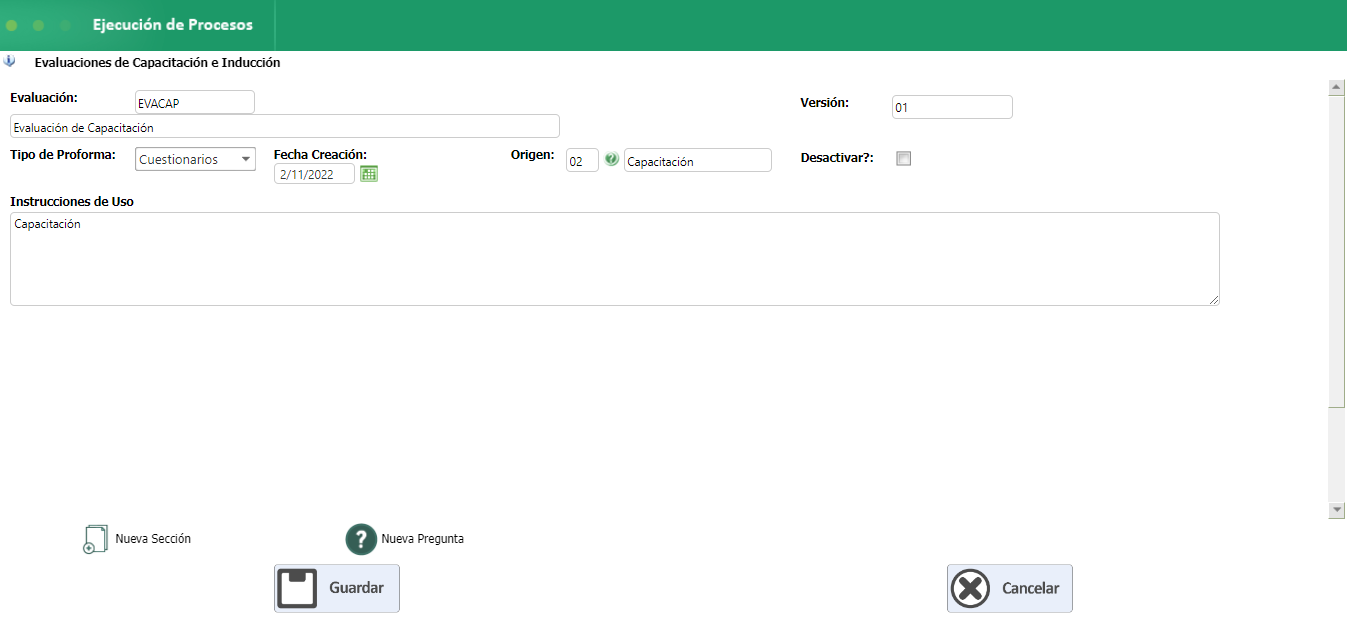
Task: Click the Fecha Creación date field
Action: coord(315,174)
